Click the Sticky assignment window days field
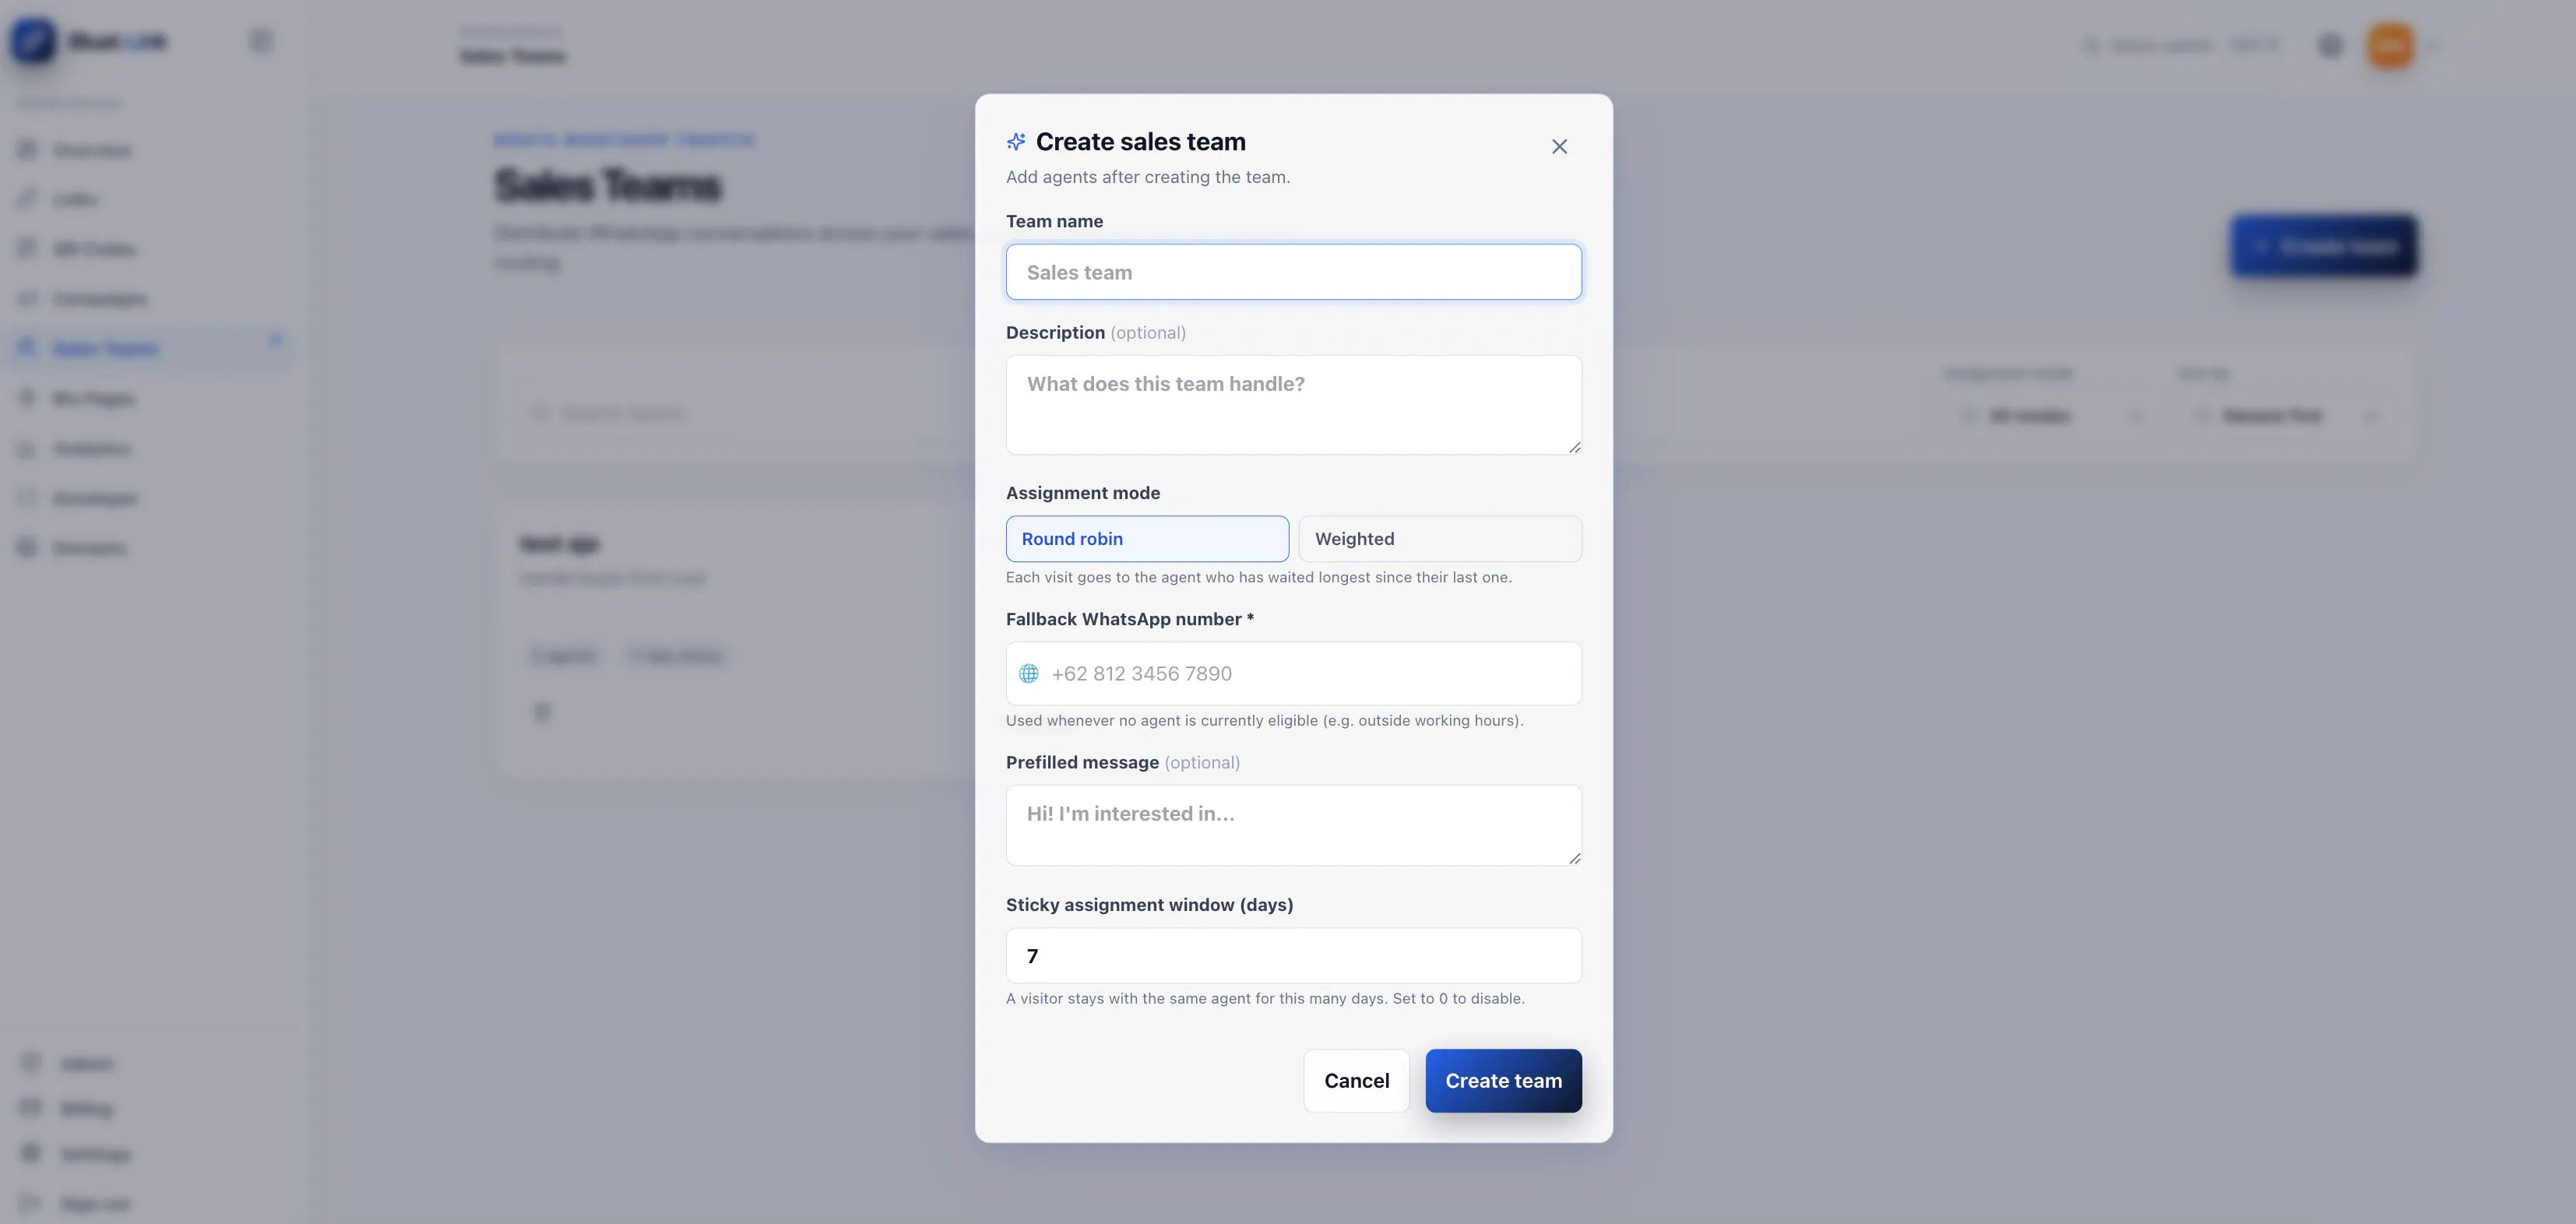 coord(1293,956)
